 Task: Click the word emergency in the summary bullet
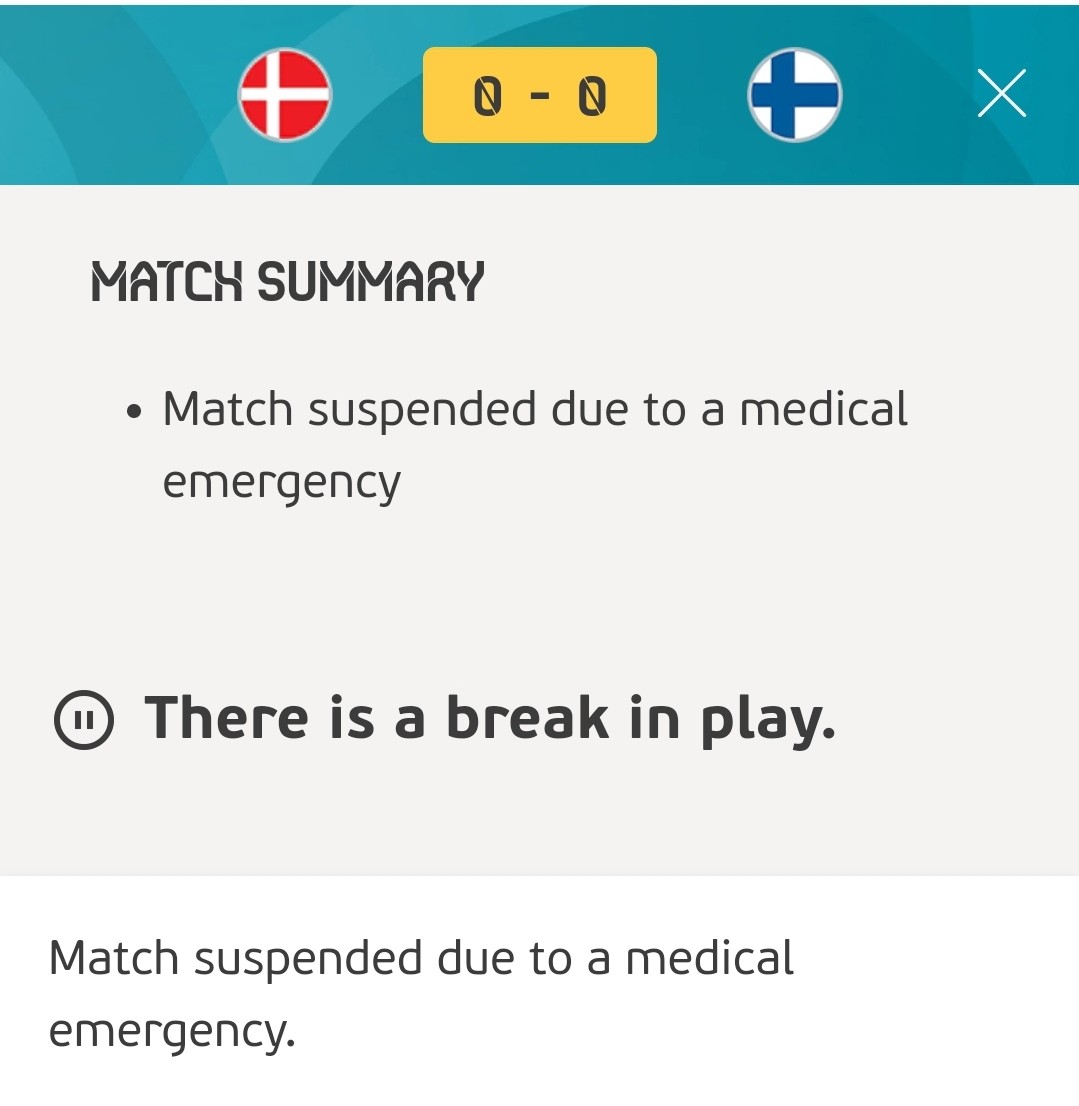pos(281,484)
